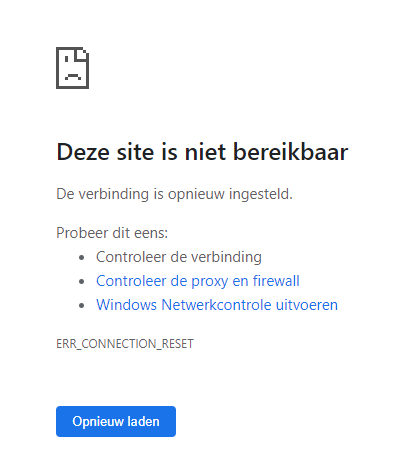Click the bullet before the proxy en firewall link
Image resolution: width=402 pixels, height=455 pixels.
coord(82,281)
